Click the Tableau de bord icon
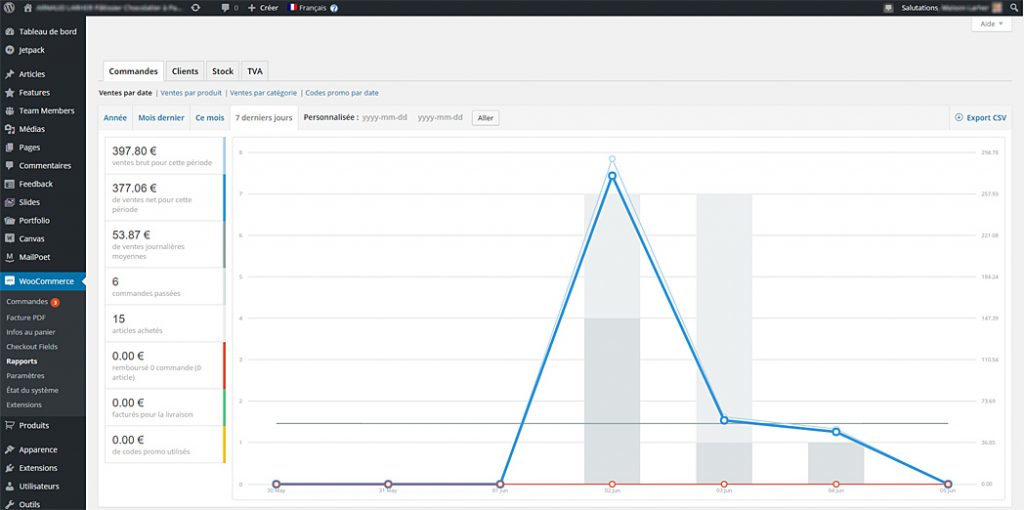 [x=9, y=31]
